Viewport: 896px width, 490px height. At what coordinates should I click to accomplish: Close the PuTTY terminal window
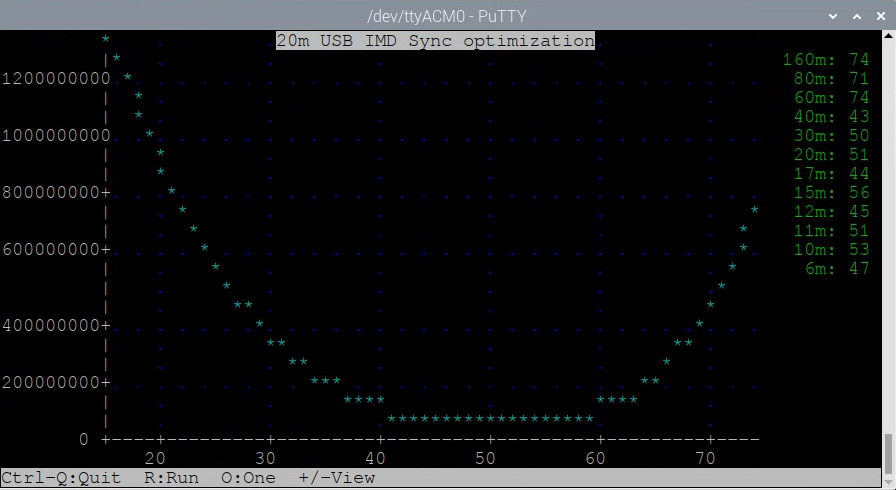tap(879, 16)
